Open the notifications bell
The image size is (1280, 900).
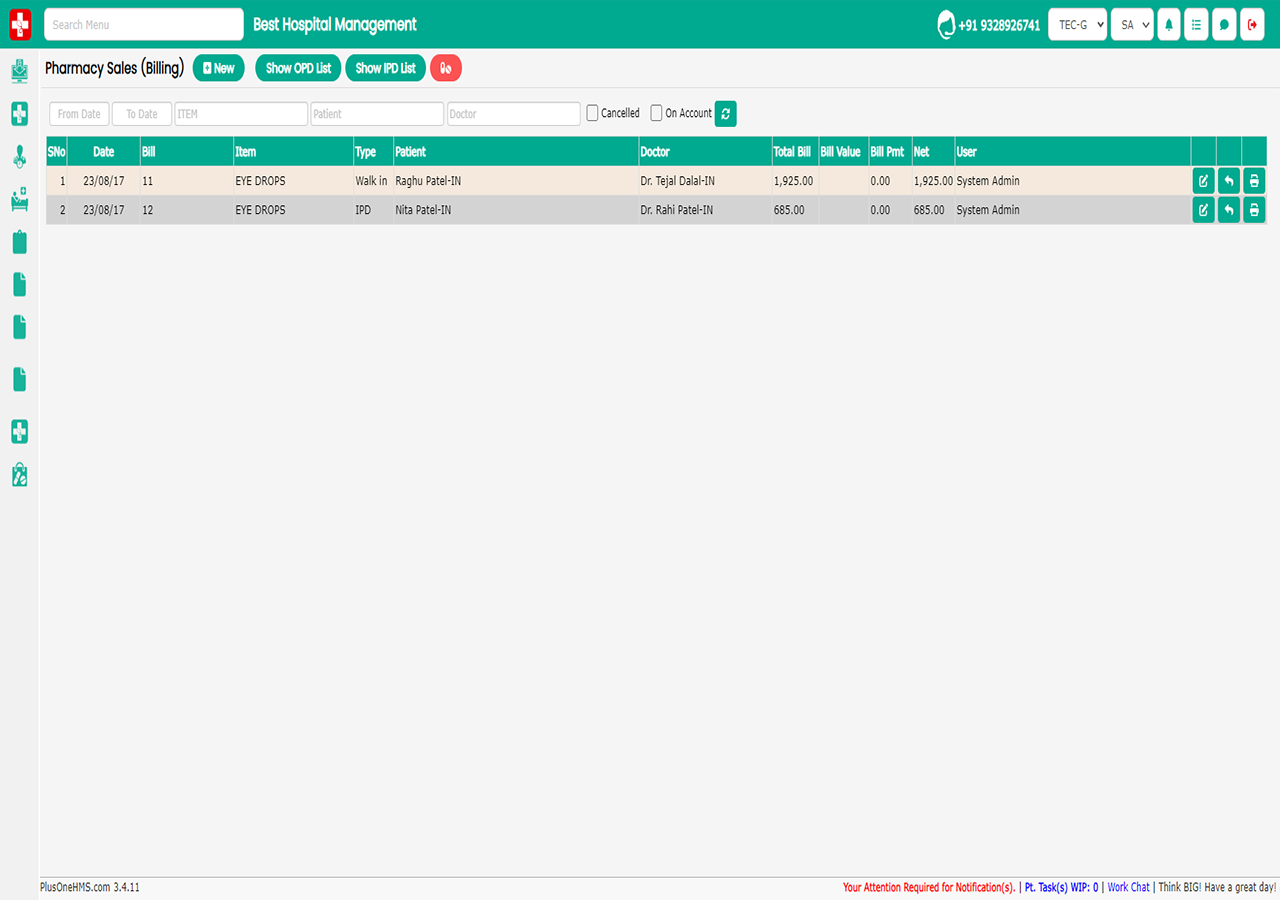1168,25
